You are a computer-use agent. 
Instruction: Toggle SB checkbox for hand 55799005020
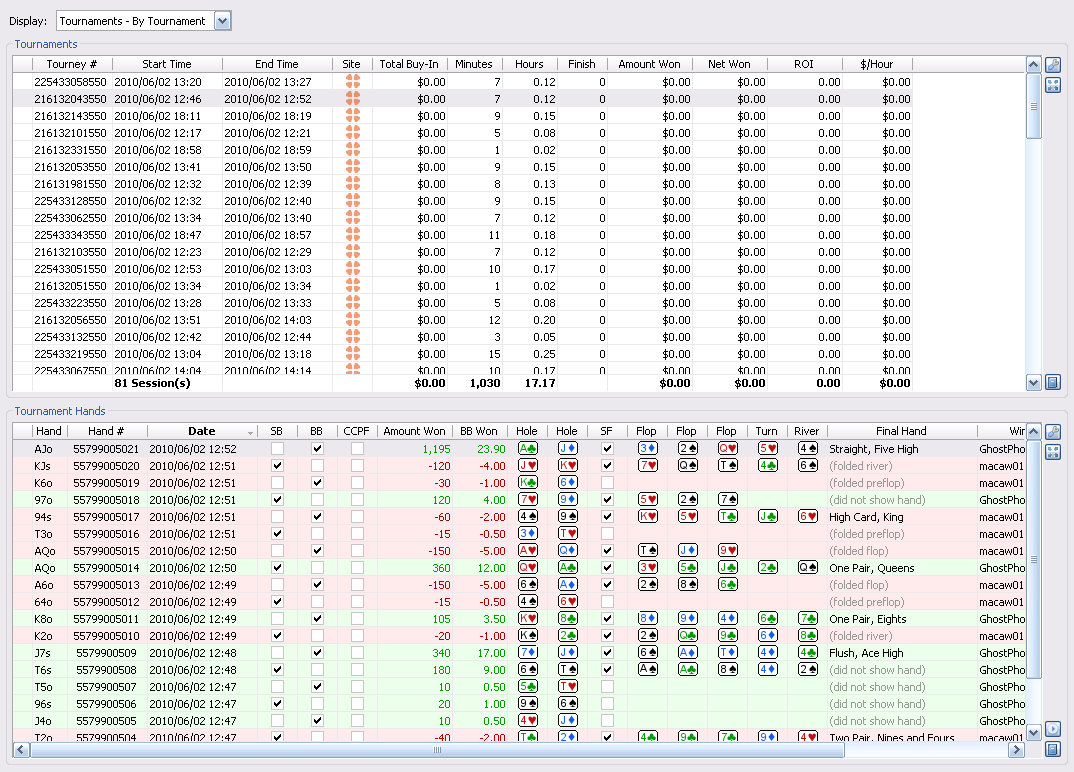pyautogui.click(x=277, y=466)
